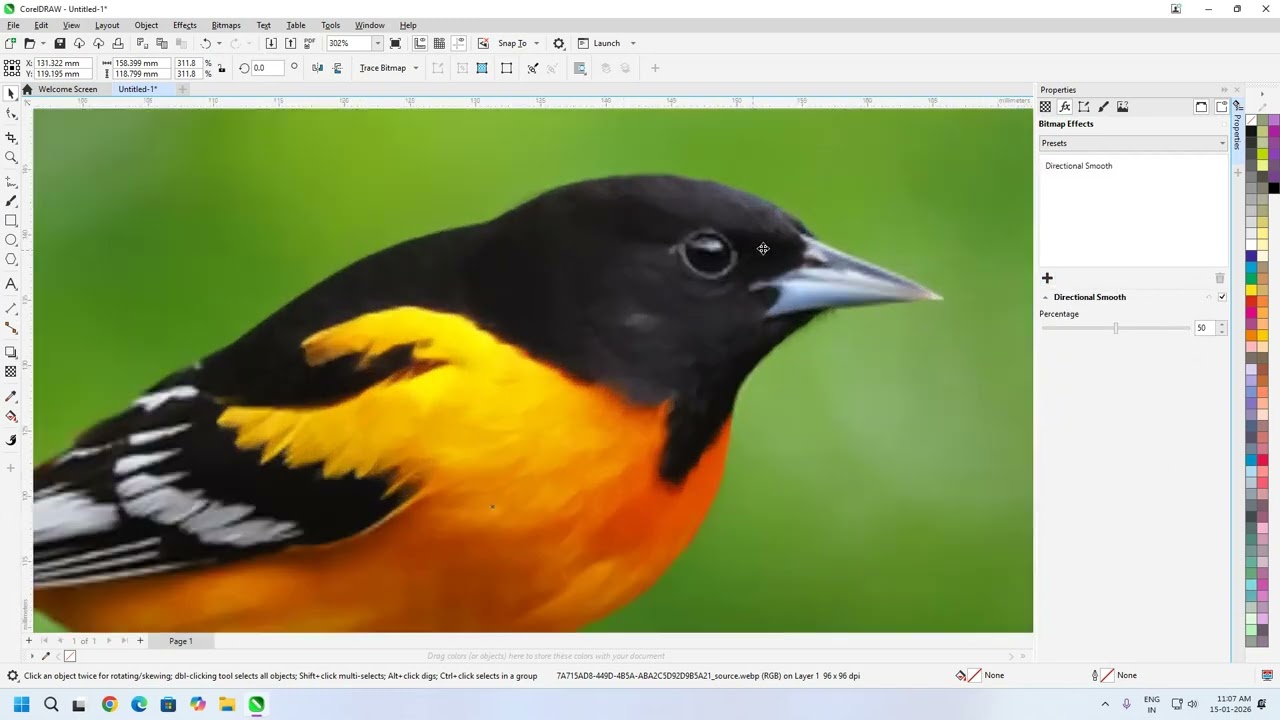The height and width of the screenshot is (720, 1280).
Task: Choose the Crop tool
Action: [11, 137]
